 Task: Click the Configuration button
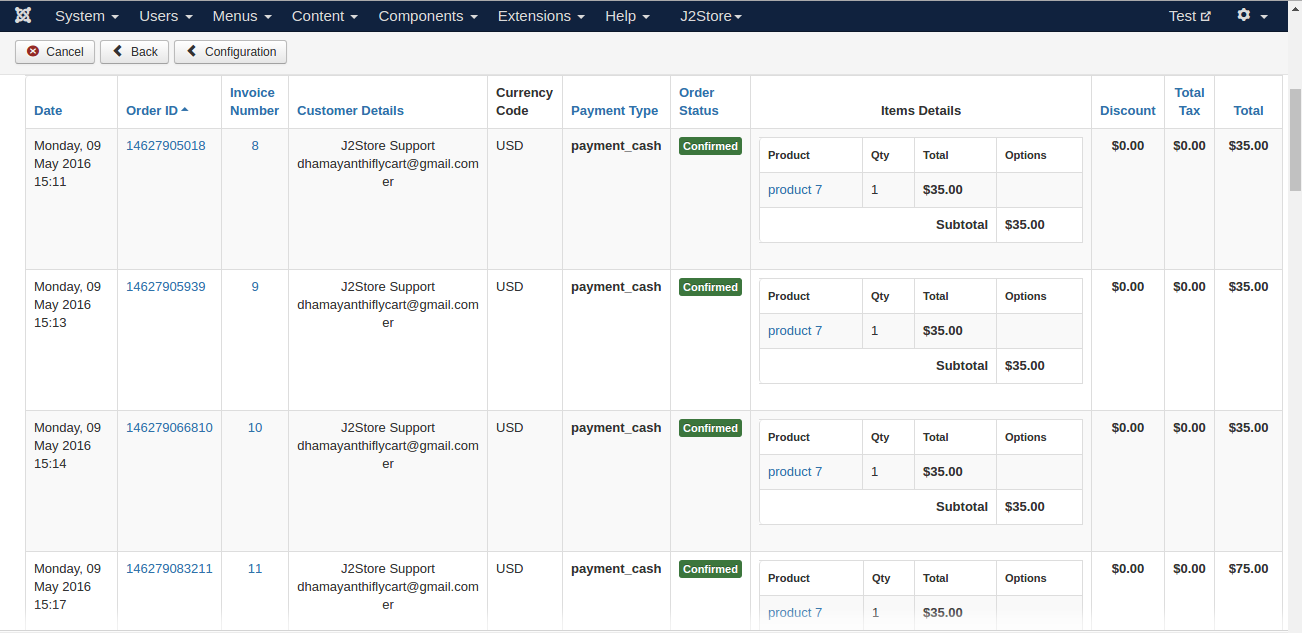tap(230, 52)
